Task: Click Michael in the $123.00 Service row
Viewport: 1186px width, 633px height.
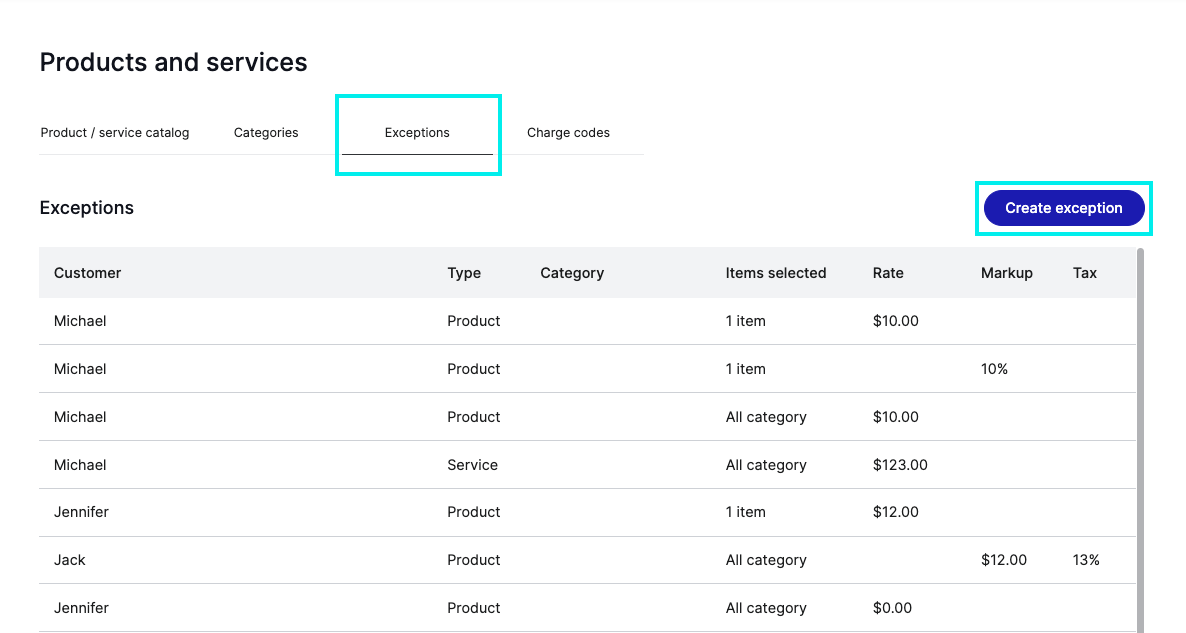Action: (x=79, y=465)
